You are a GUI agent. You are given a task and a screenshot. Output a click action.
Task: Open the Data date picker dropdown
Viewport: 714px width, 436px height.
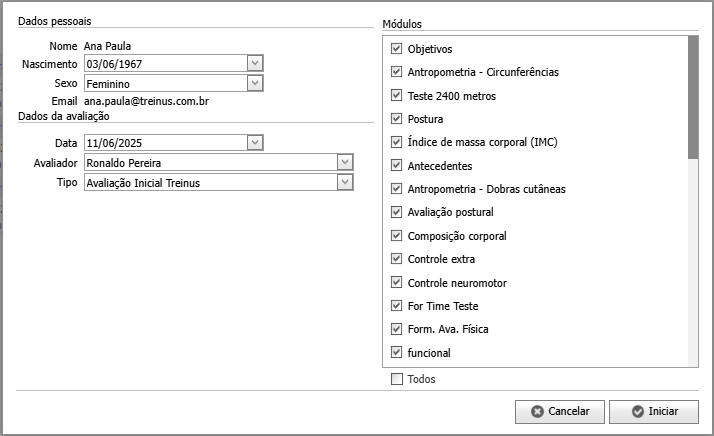coord(255,142)
